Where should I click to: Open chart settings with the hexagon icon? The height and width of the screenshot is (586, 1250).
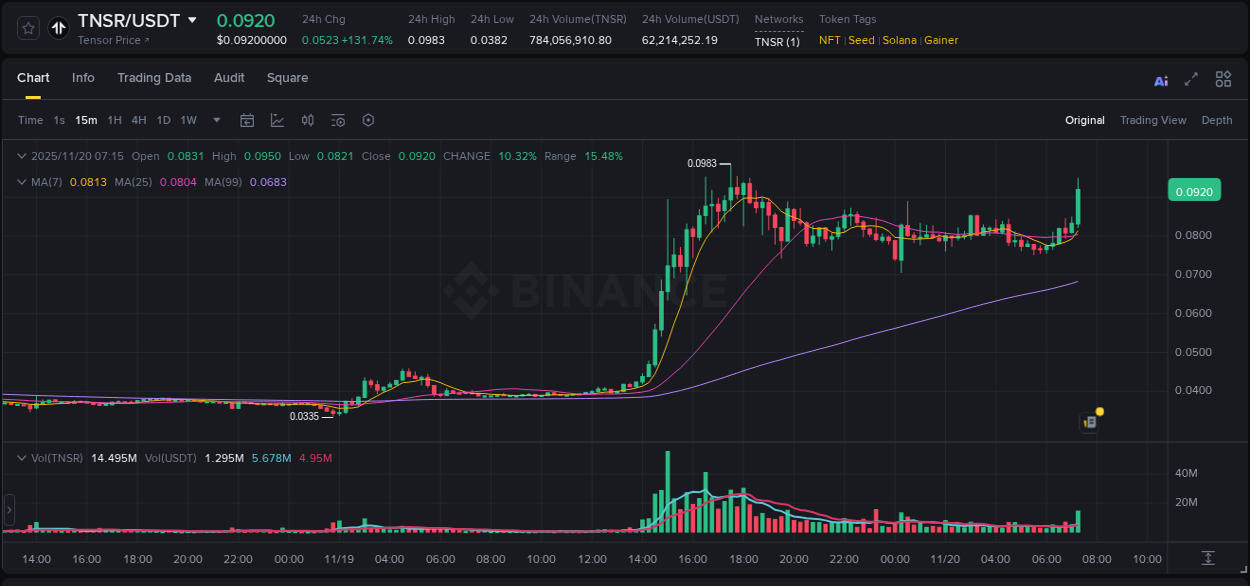[x=368, y=120]
